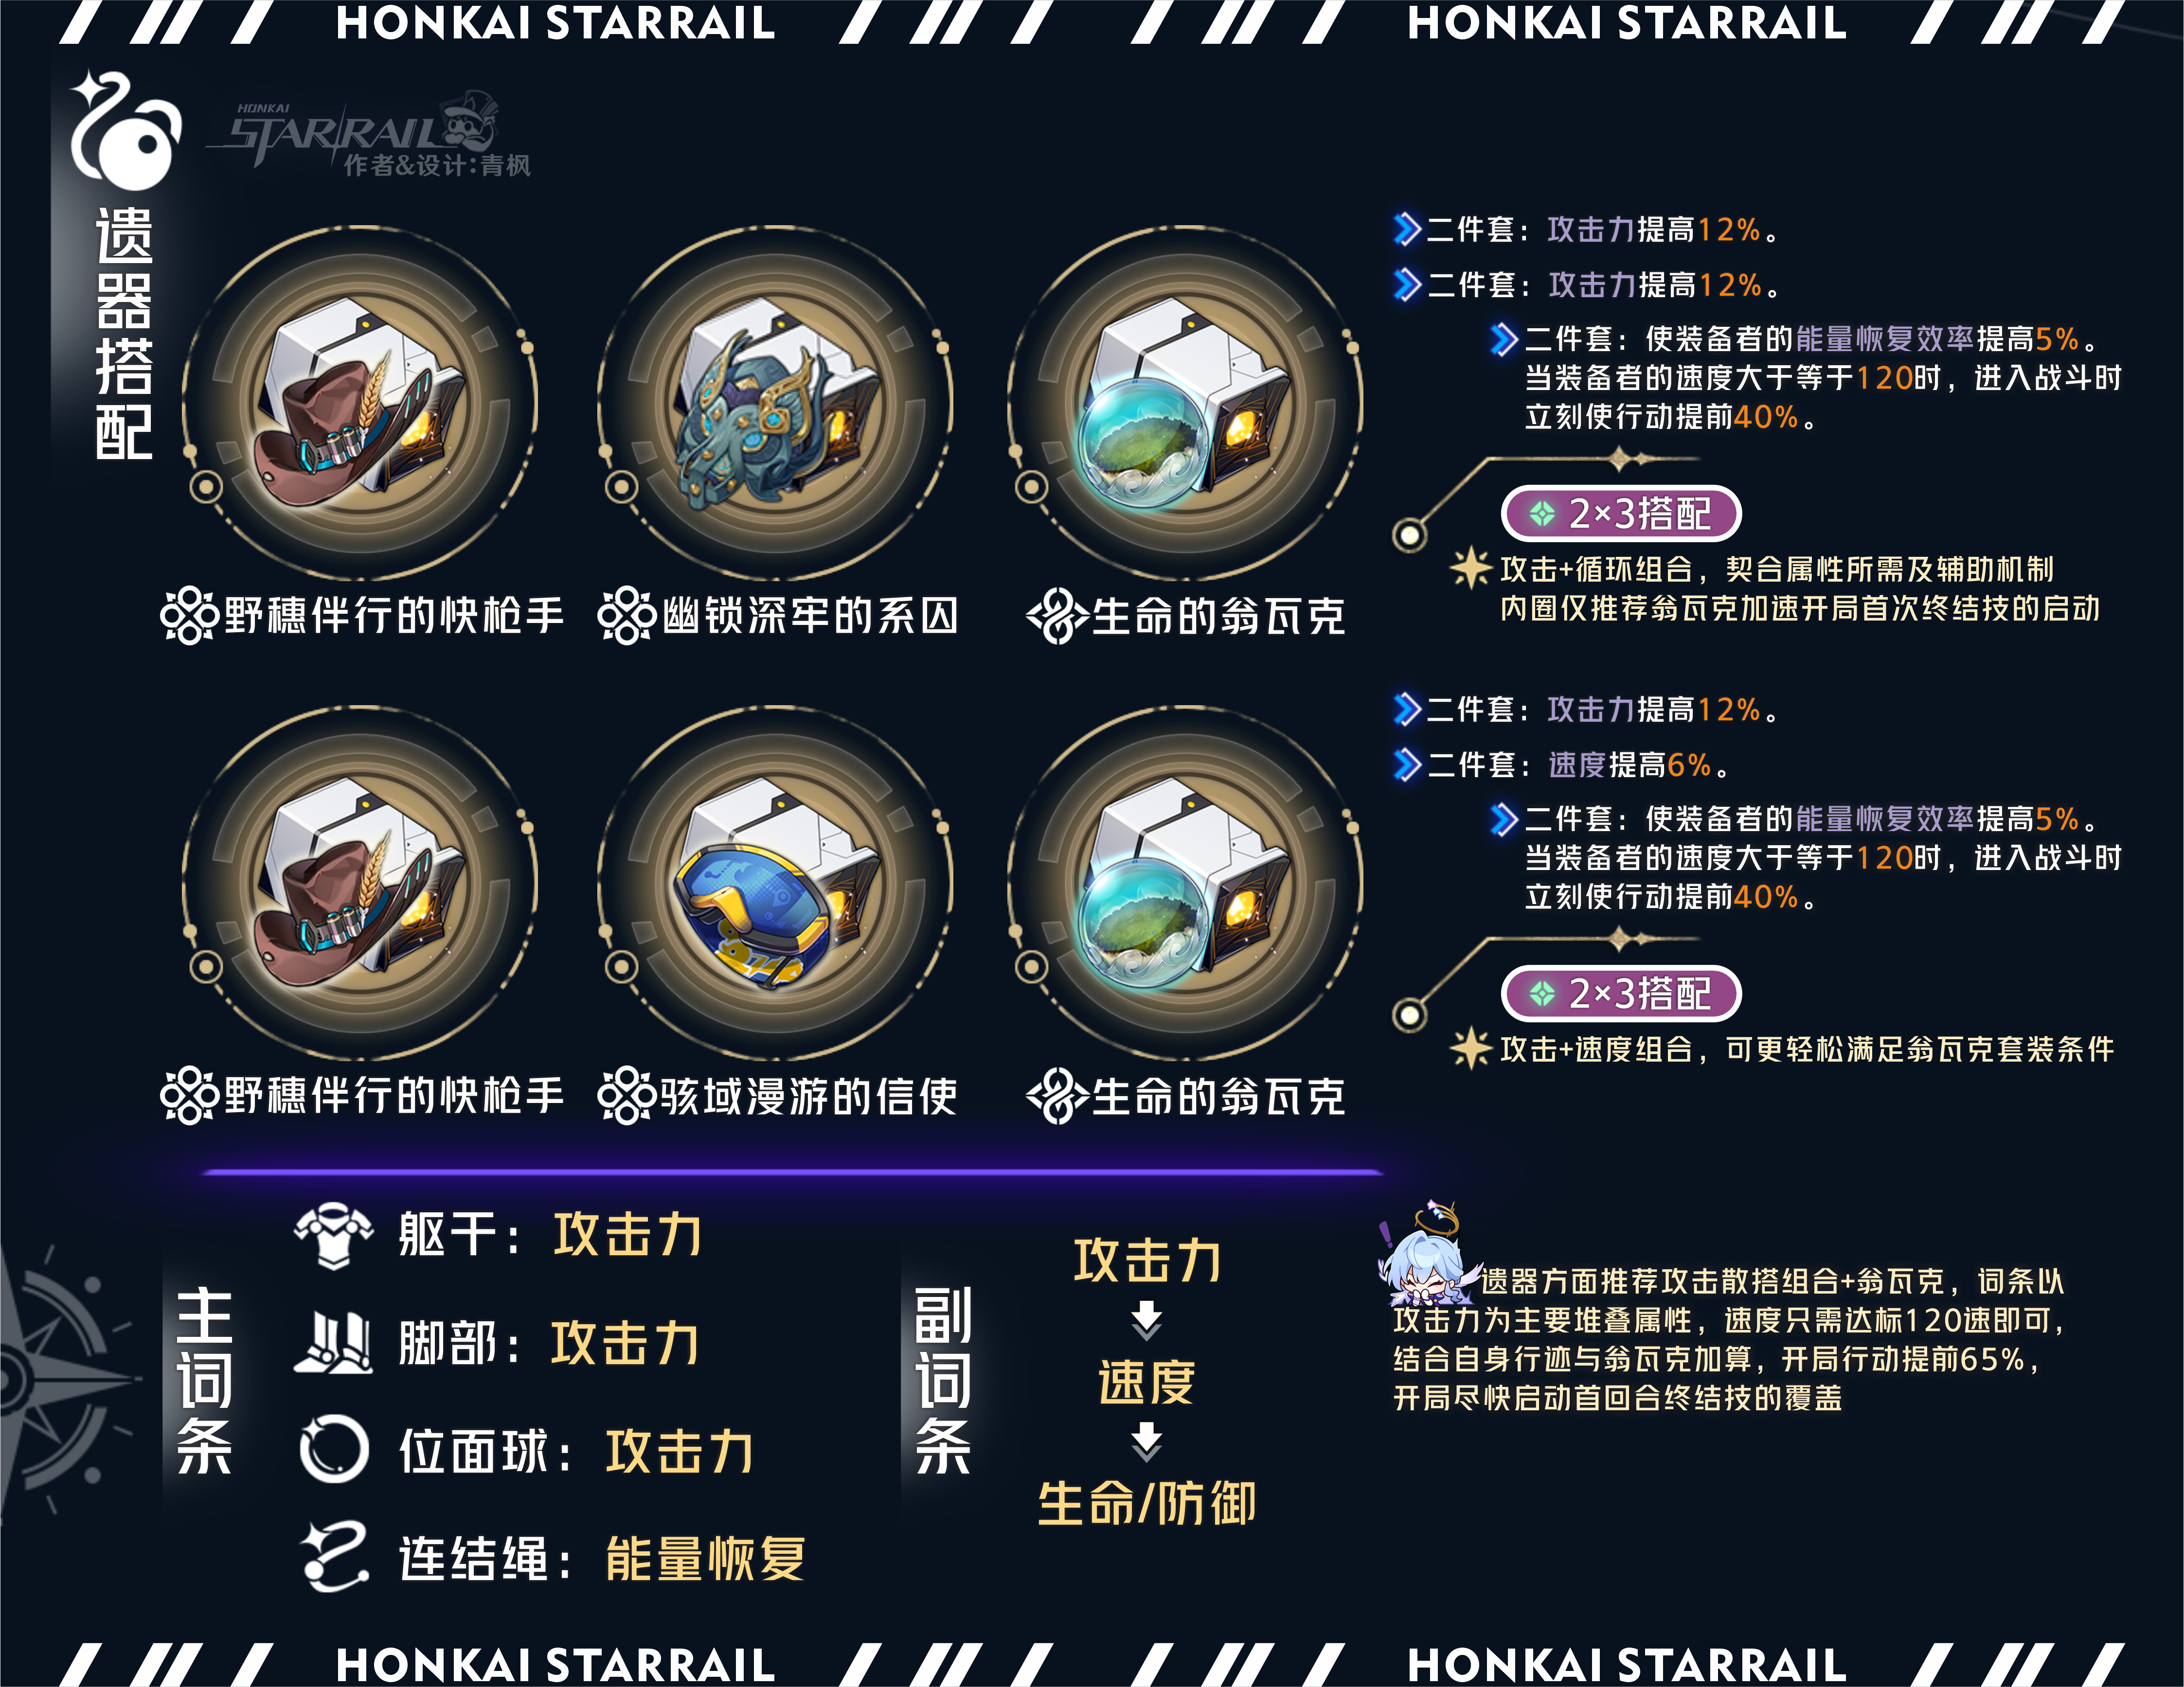Click the down arrow below 攻击力 substat
Screen dimensions: 2184x1687
[x=1147, y=1321]
